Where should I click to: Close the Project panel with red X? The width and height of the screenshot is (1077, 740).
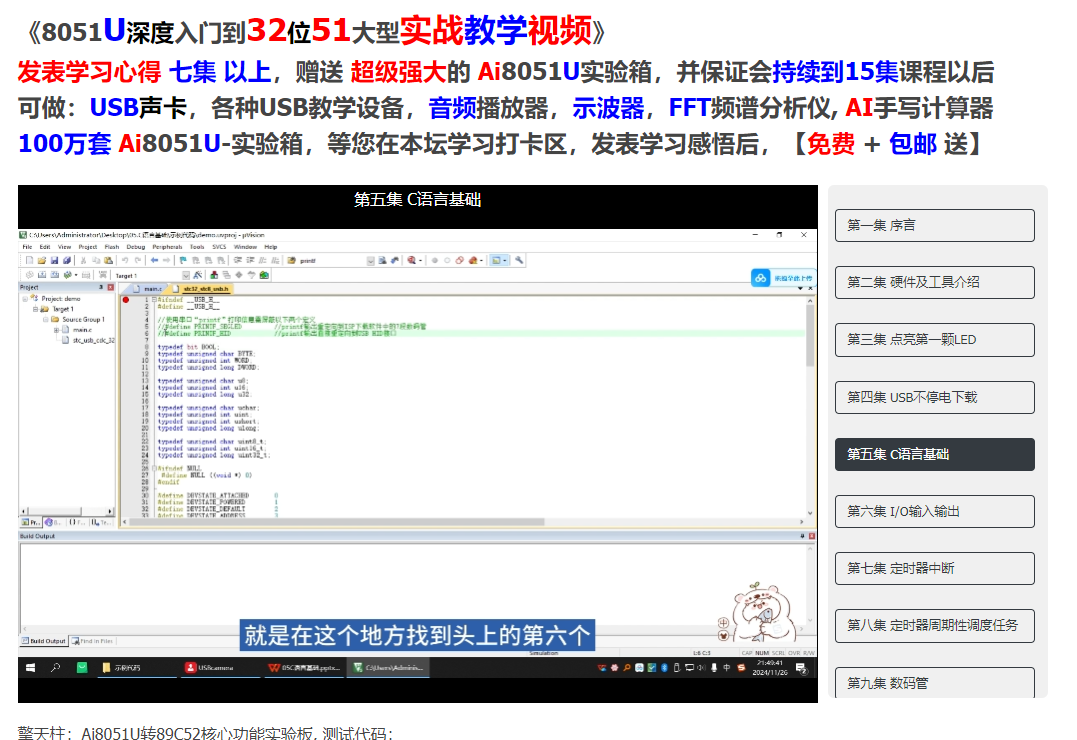click(111, 287)
